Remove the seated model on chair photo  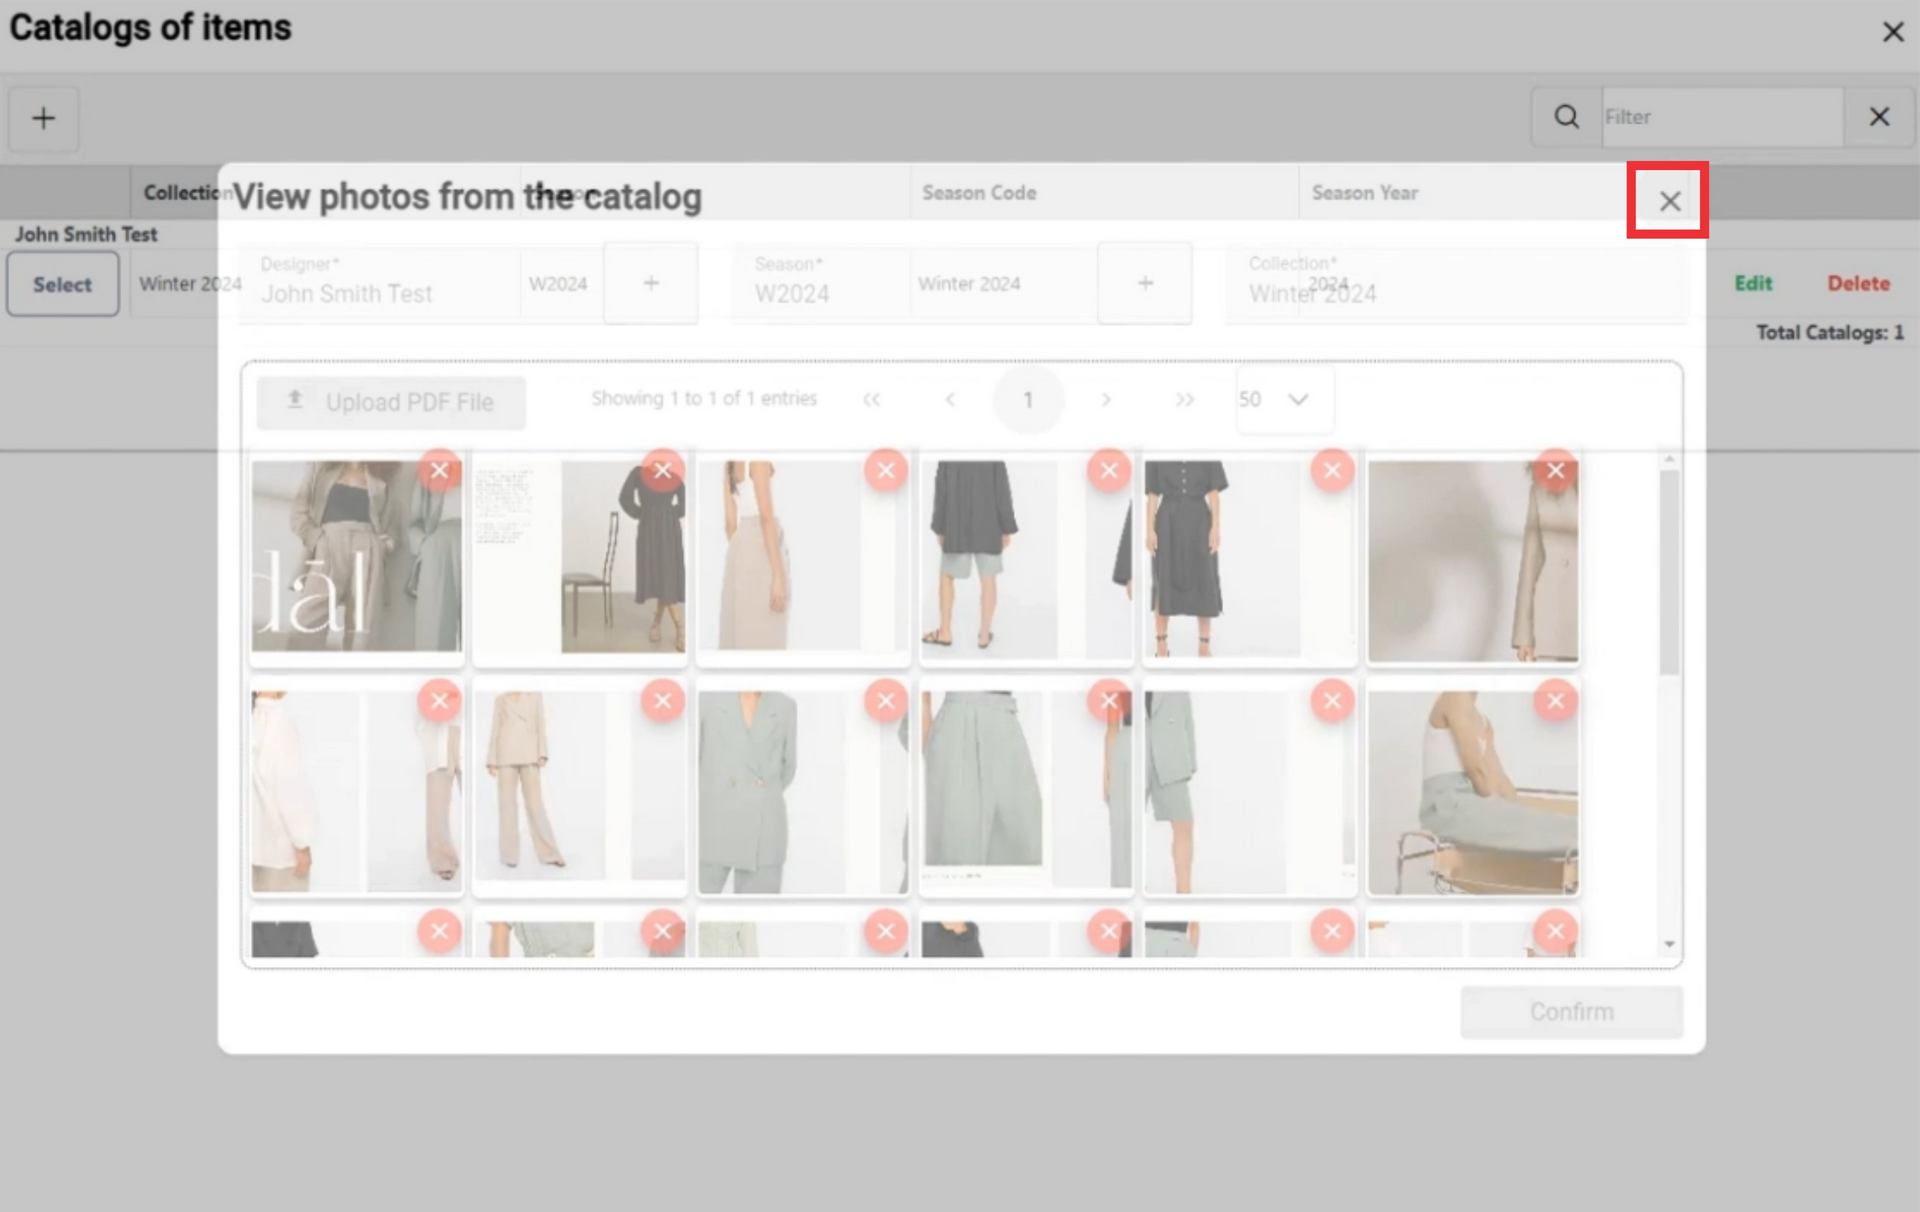pos(1555,701)
